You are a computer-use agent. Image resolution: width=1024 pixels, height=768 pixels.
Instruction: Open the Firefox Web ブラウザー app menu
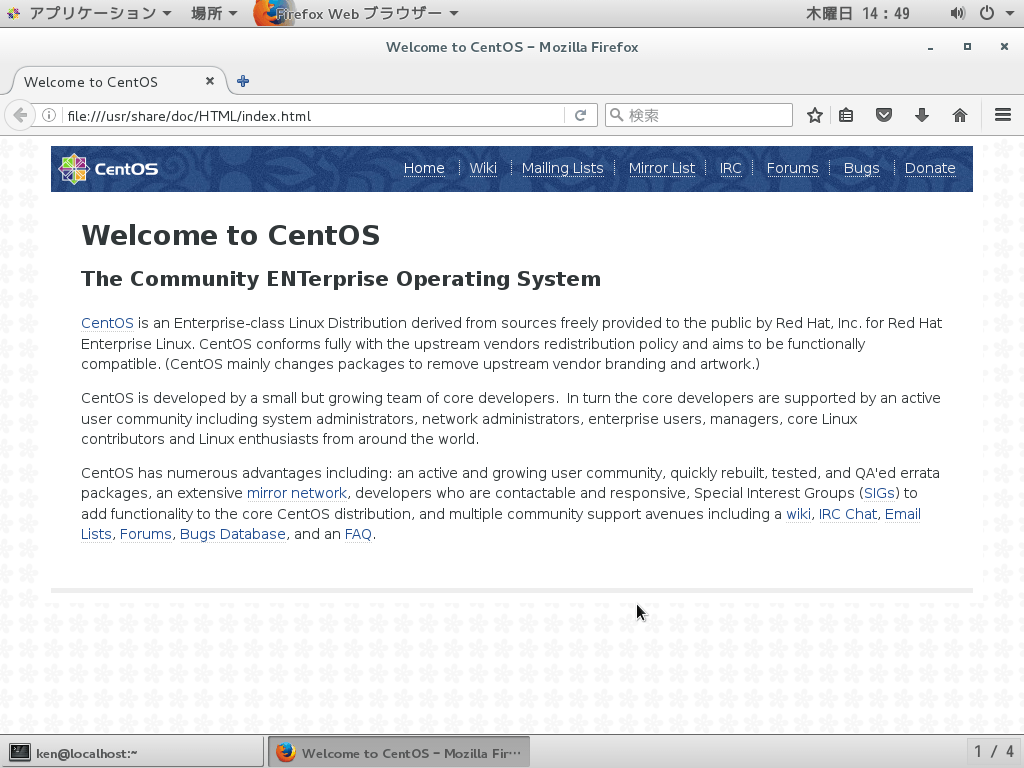(x=357, y=13)
